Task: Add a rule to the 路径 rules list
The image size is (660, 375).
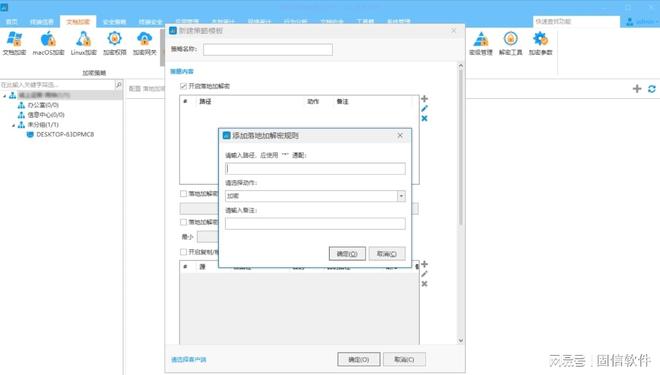Action: pyautogui.click(x=424, y=98)
